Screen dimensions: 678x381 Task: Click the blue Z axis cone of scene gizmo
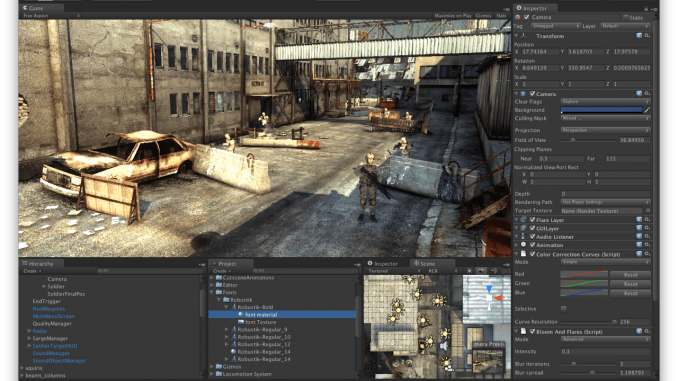coord(489,288)
